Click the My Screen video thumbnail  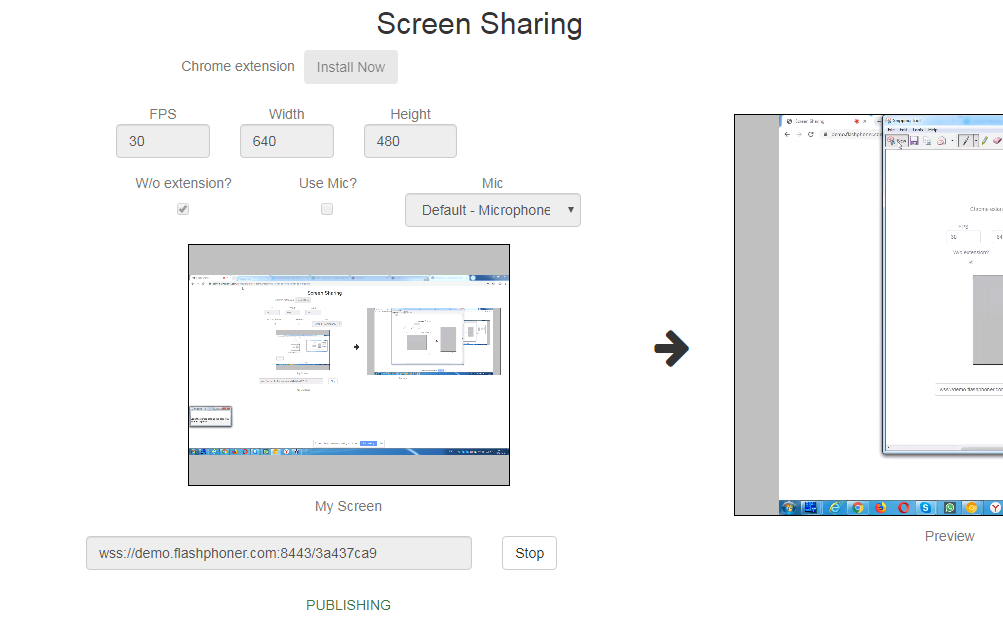coord(349,365)
